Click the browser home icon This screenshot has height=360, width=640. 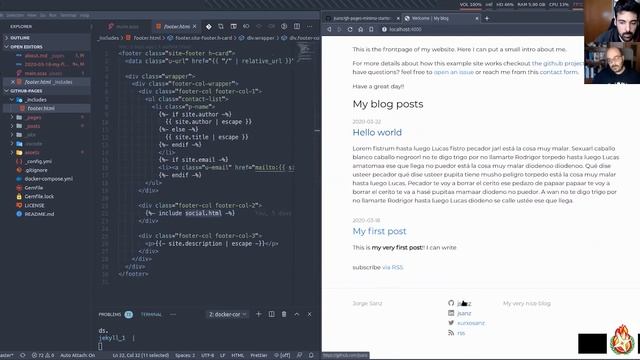point(360,29)
